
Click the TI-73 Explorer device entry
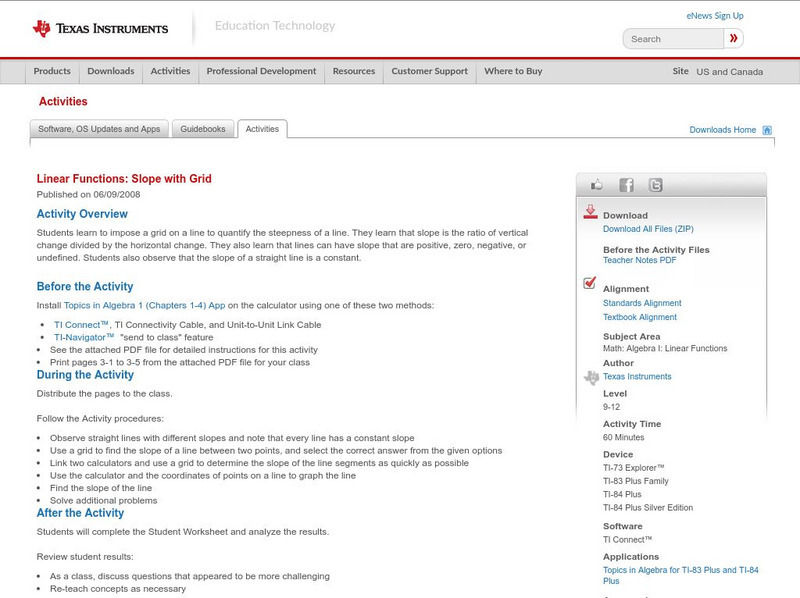[x=634, y=468]
